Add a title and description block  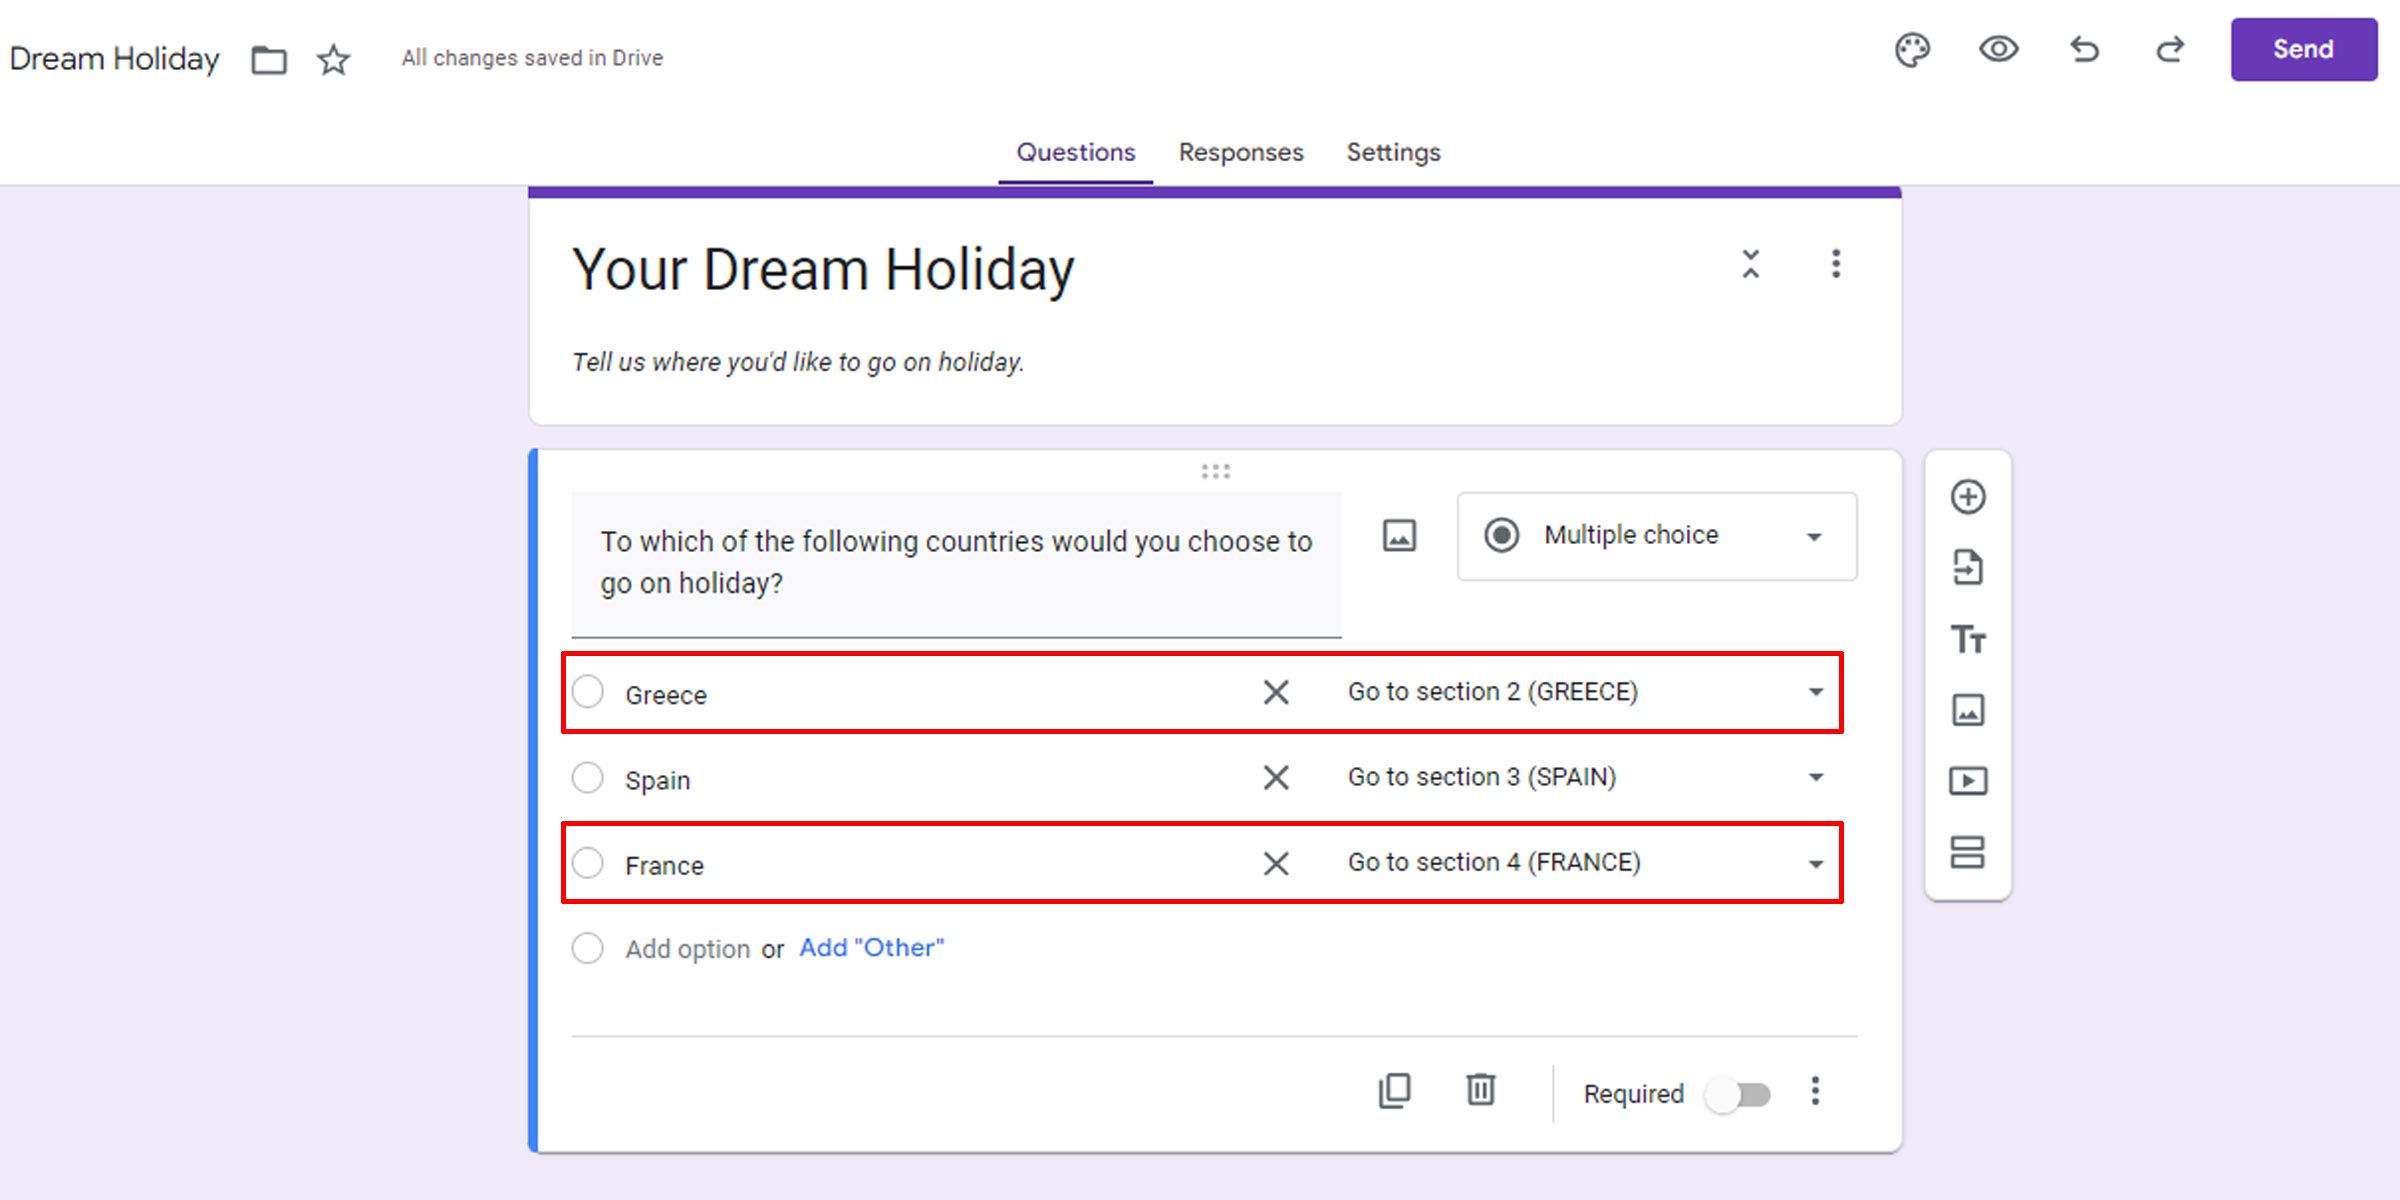1968,639
